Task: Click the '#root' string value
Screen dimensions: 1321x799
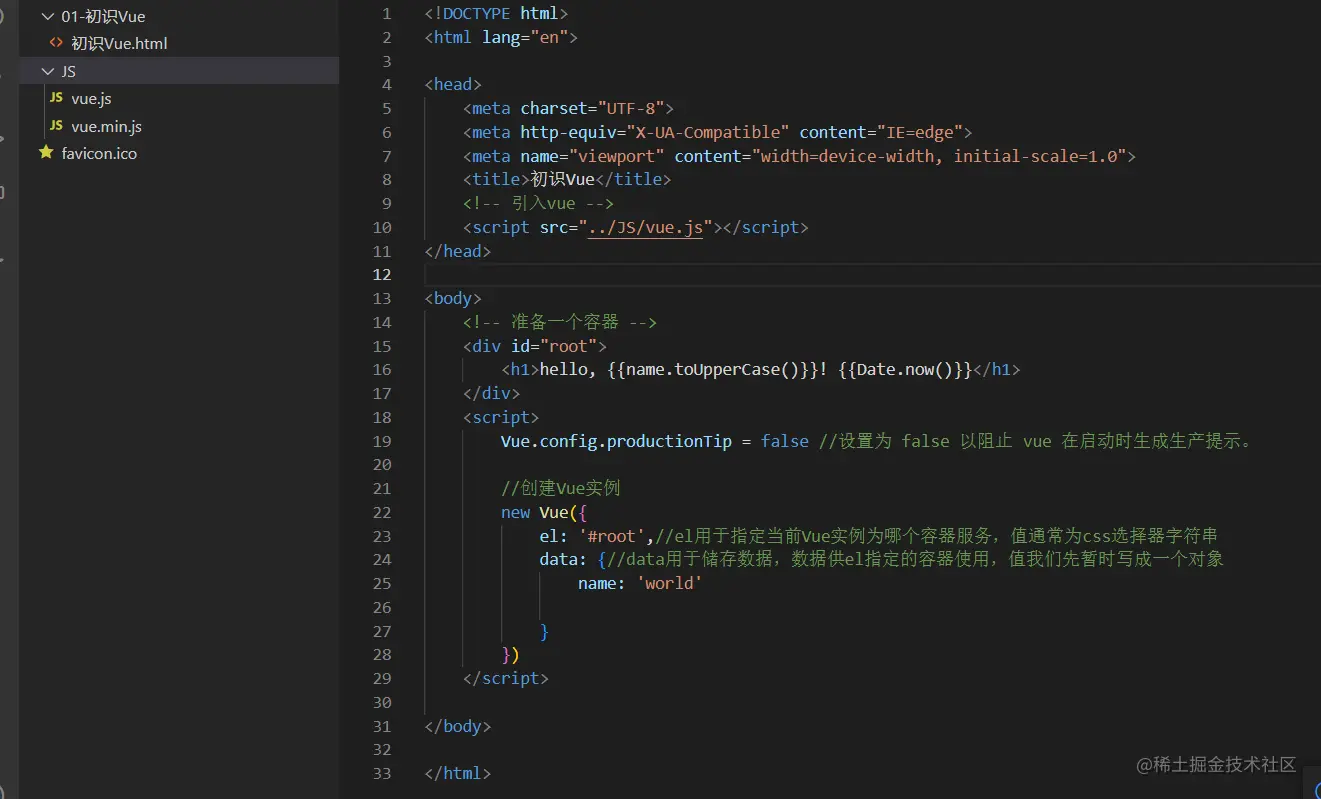Action: click(612, 536)
